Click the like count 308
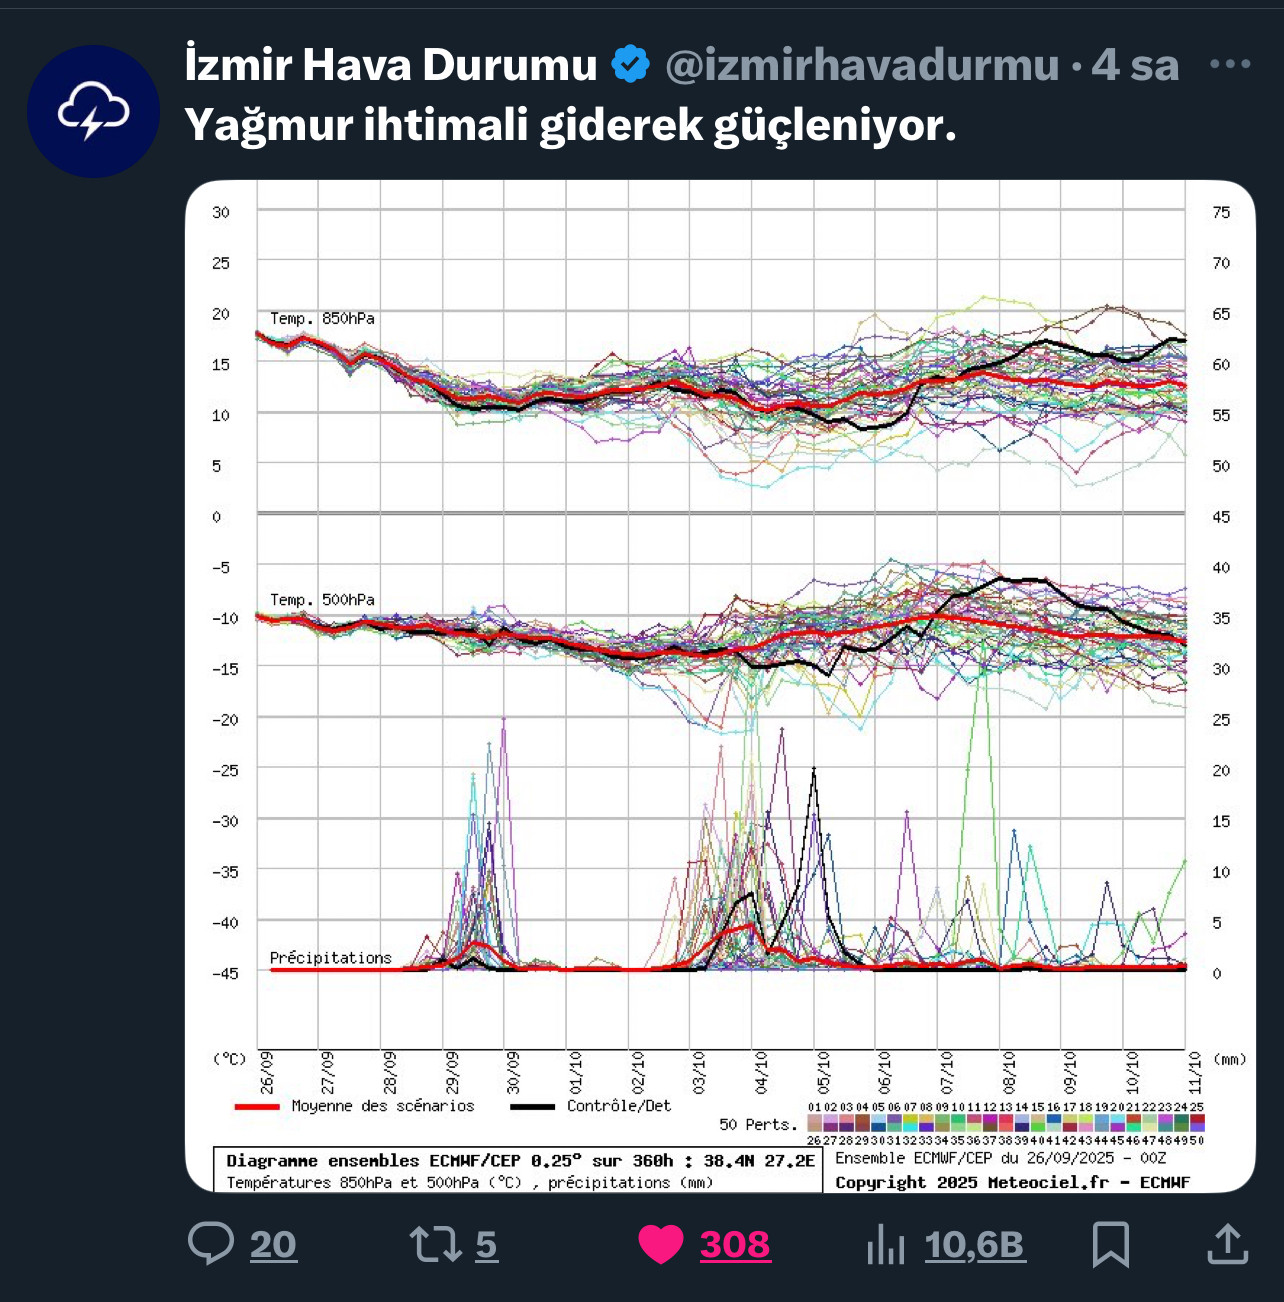Image resolution: width=1284 pixels, height=1302 pixels. coord(735,1245)
